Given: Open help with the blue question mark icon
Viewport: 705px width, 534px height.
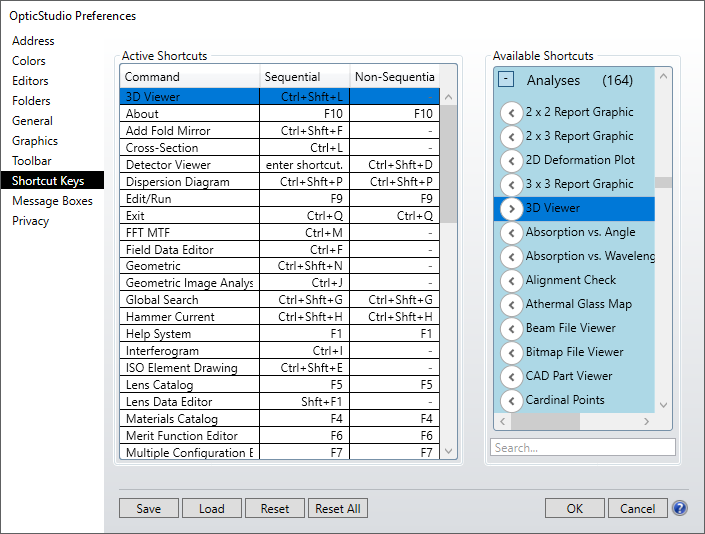Looking at the screenshot, I should pyautogui.click(x=679, y=508).
